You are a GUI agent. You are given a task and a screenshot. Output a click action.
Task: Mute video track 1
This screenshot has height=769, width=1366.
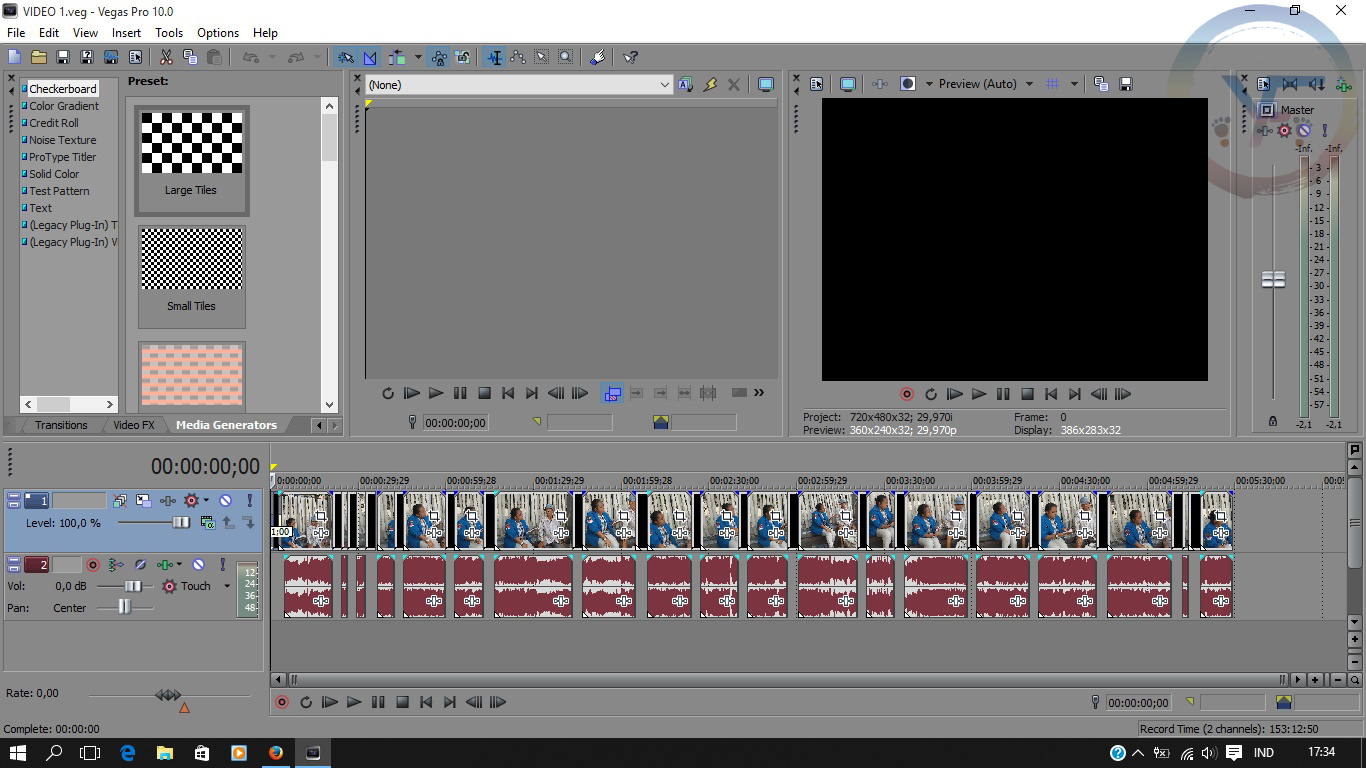click(x=225, y=500)
